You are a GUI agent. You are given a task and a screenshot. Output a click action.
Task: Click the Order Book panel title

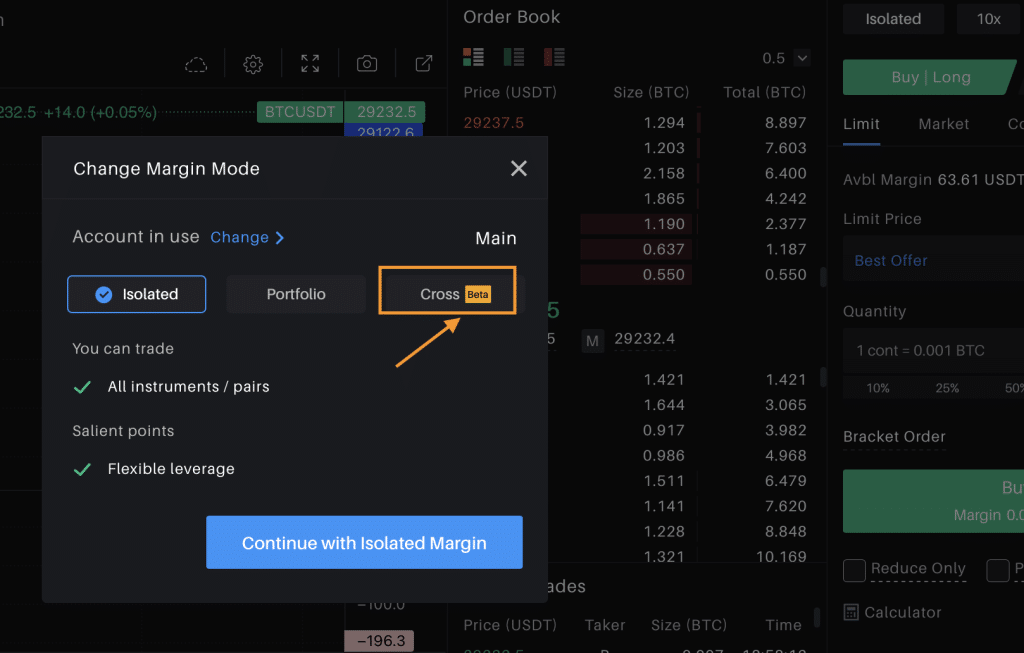[511, 17]
